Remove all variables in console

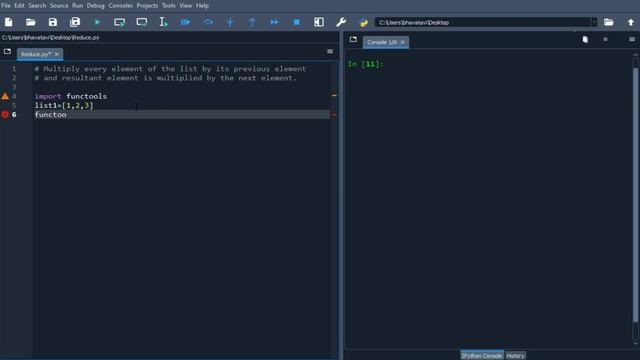click(x=585, y=39)
